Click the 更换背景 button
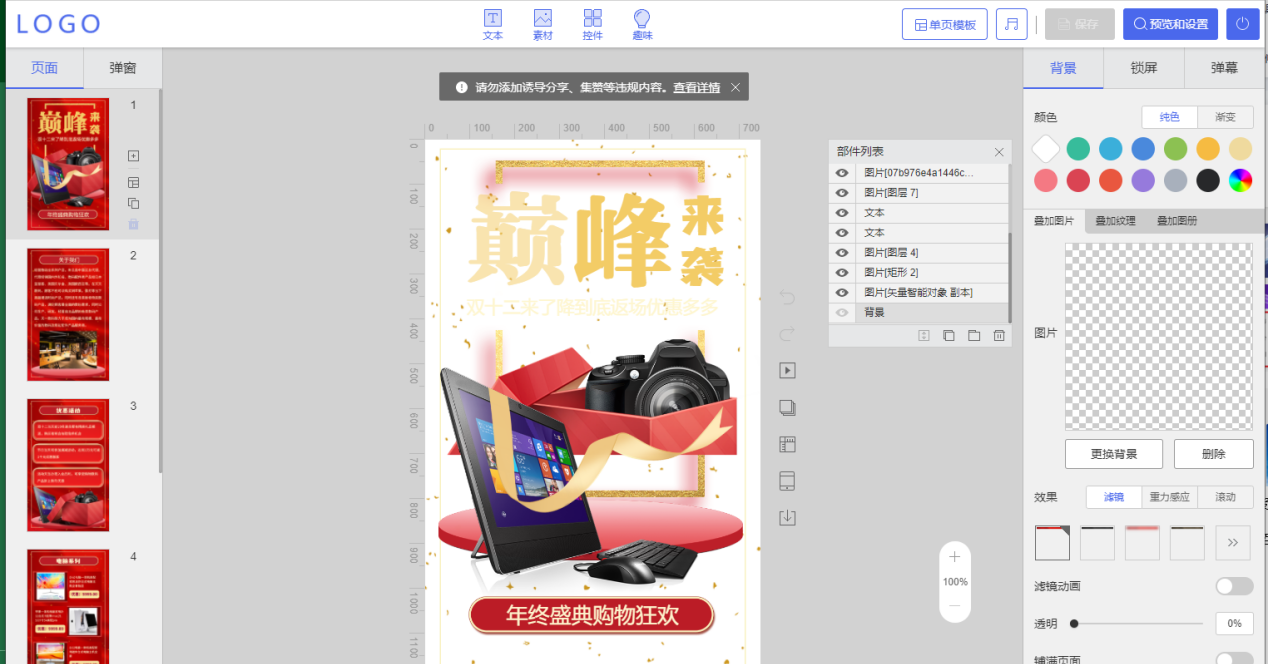The height and width of the screenshot is (664, 1268). 1113,453
